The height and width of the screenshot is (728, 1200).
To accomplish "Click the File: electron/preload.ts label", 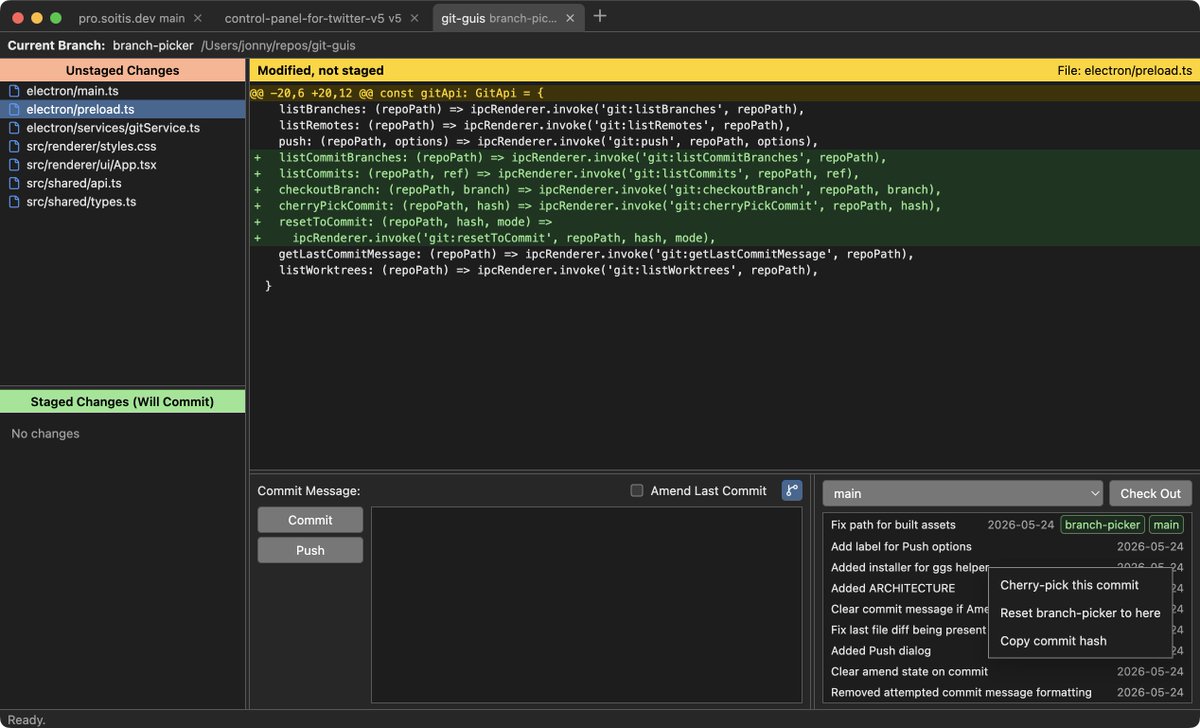I will point(1124,70).
